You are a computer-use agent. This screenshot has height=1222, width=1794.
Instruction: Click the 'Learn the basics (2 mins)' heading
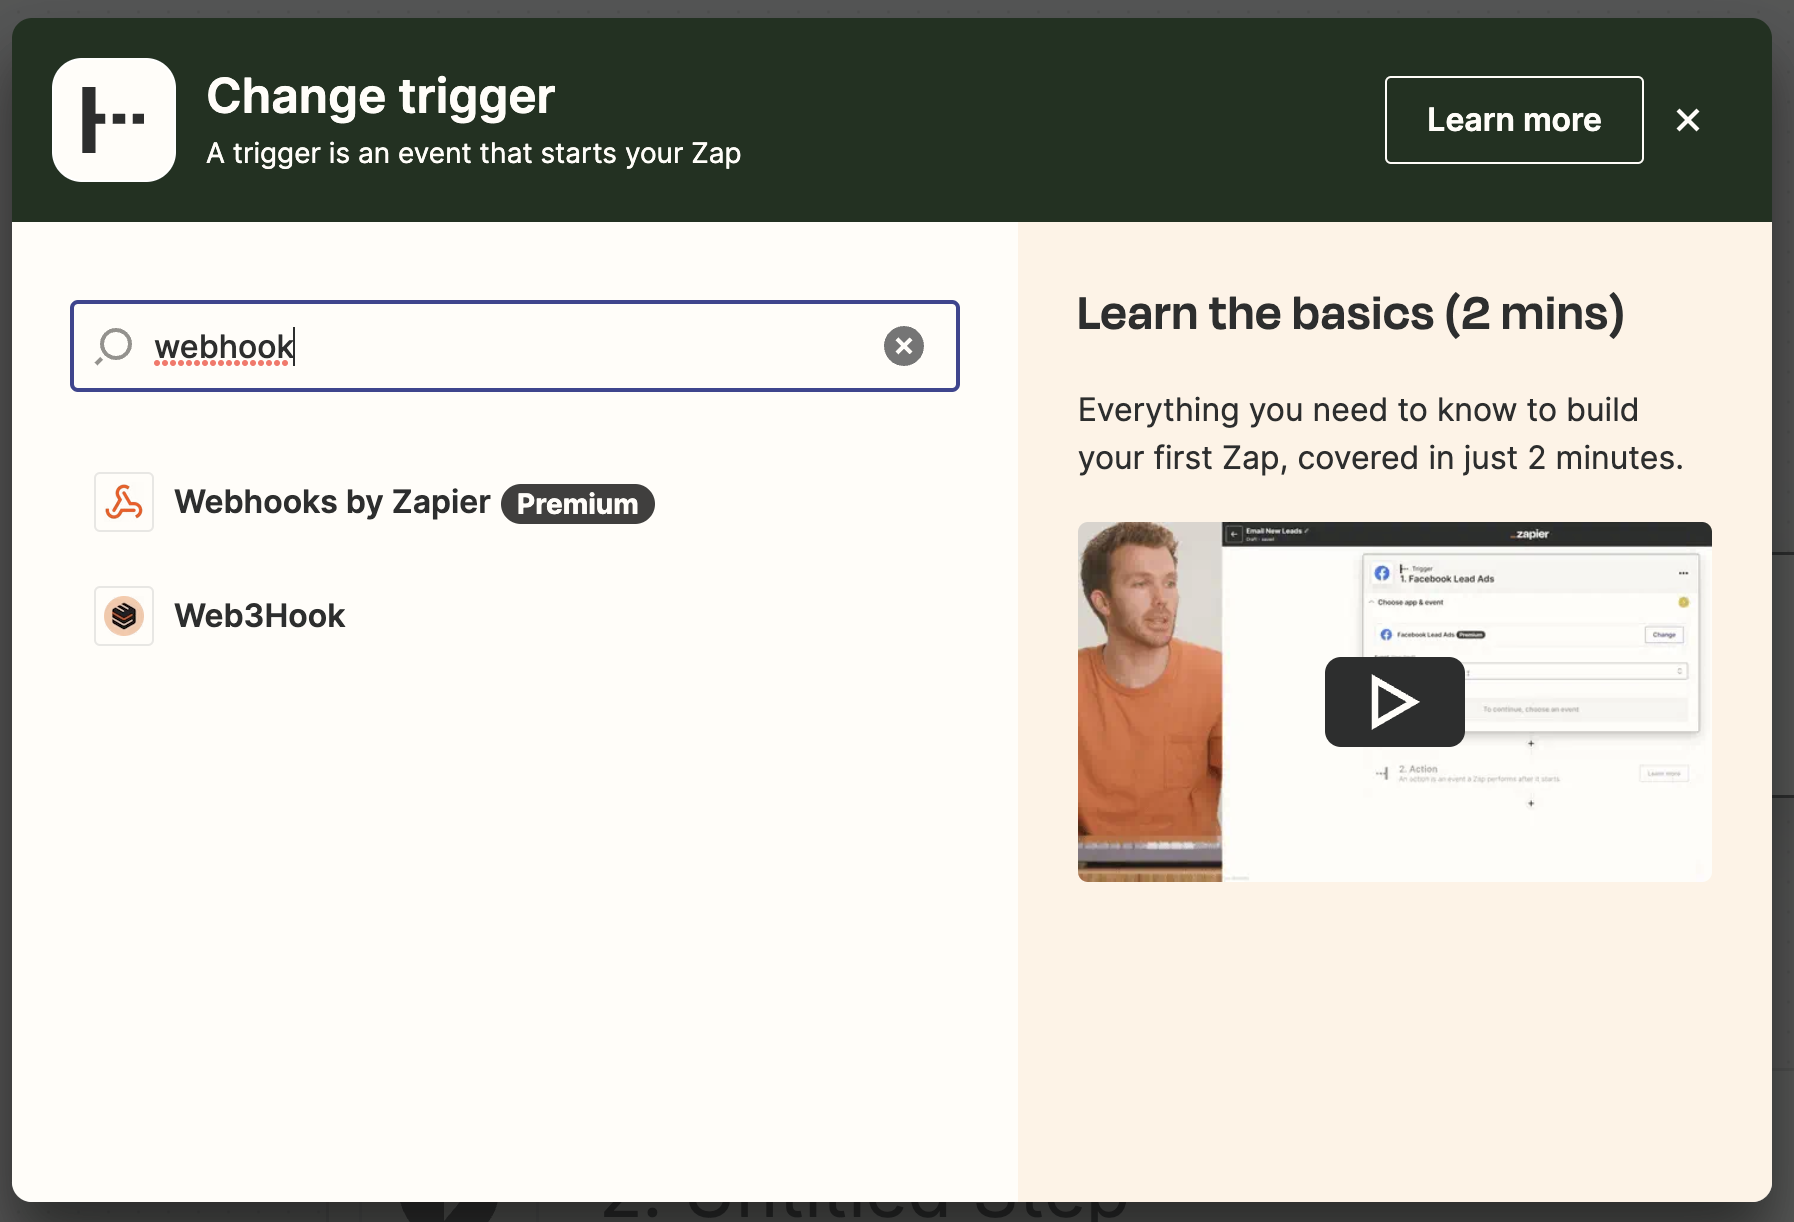pos(1349,314)
